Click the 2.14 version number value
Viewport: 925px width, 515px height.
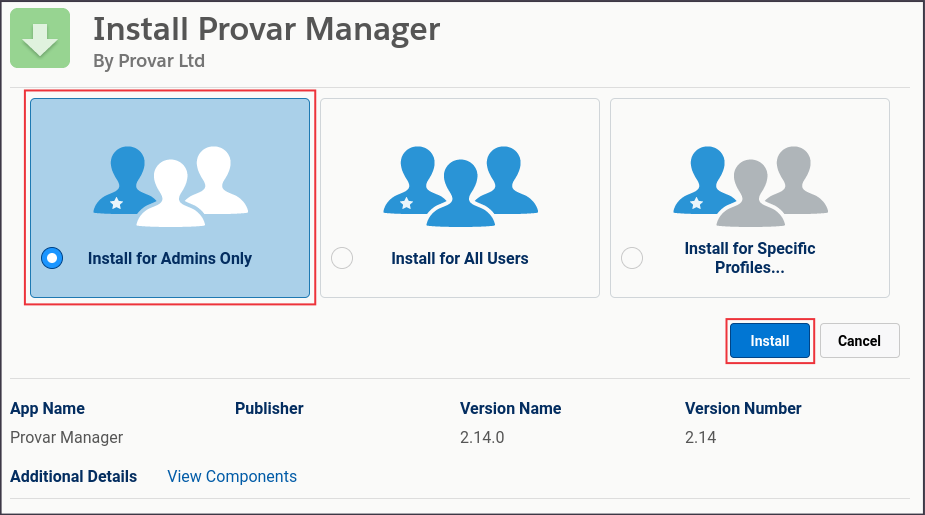pos(700,437)
